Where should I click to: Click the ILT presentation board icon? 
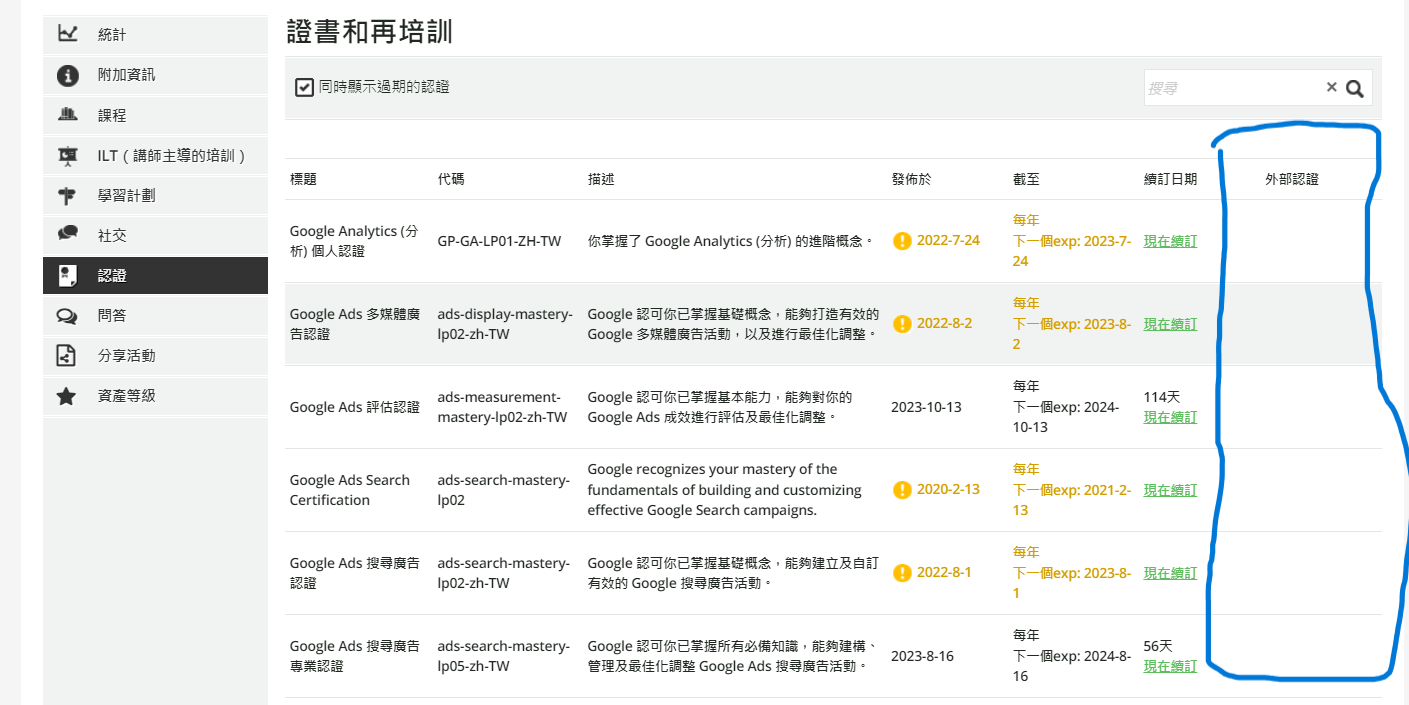[68, 155]
